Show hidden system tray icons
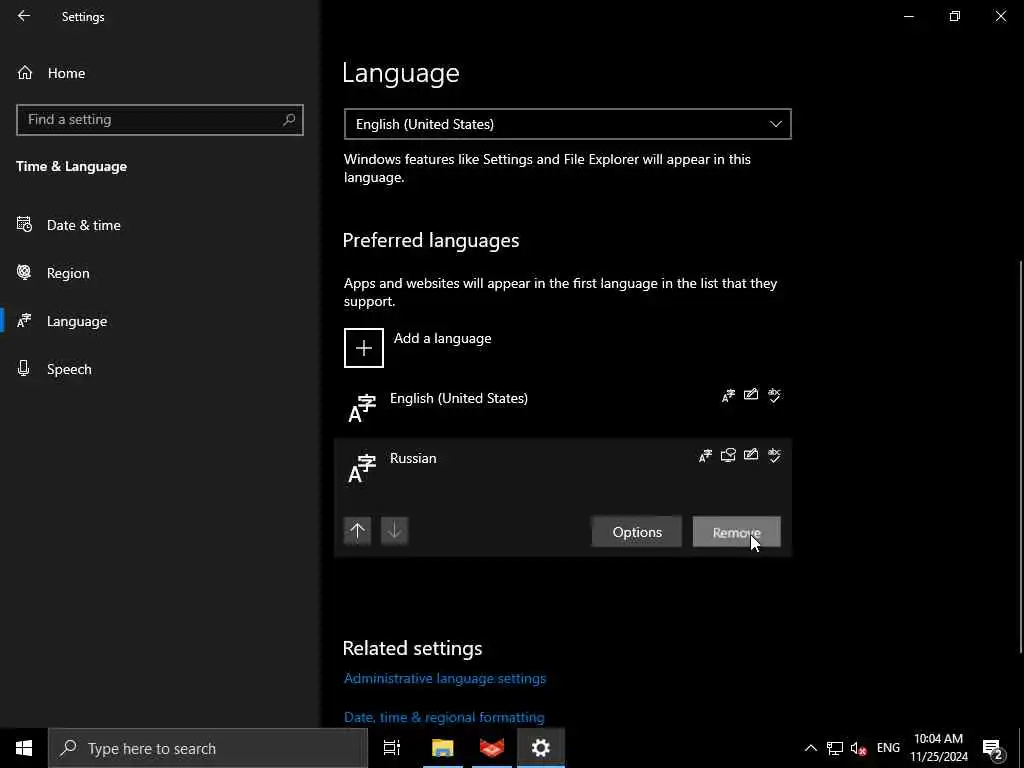This screenshot has width=1024, height=768. pyautogui.click(x=810, y=748)
